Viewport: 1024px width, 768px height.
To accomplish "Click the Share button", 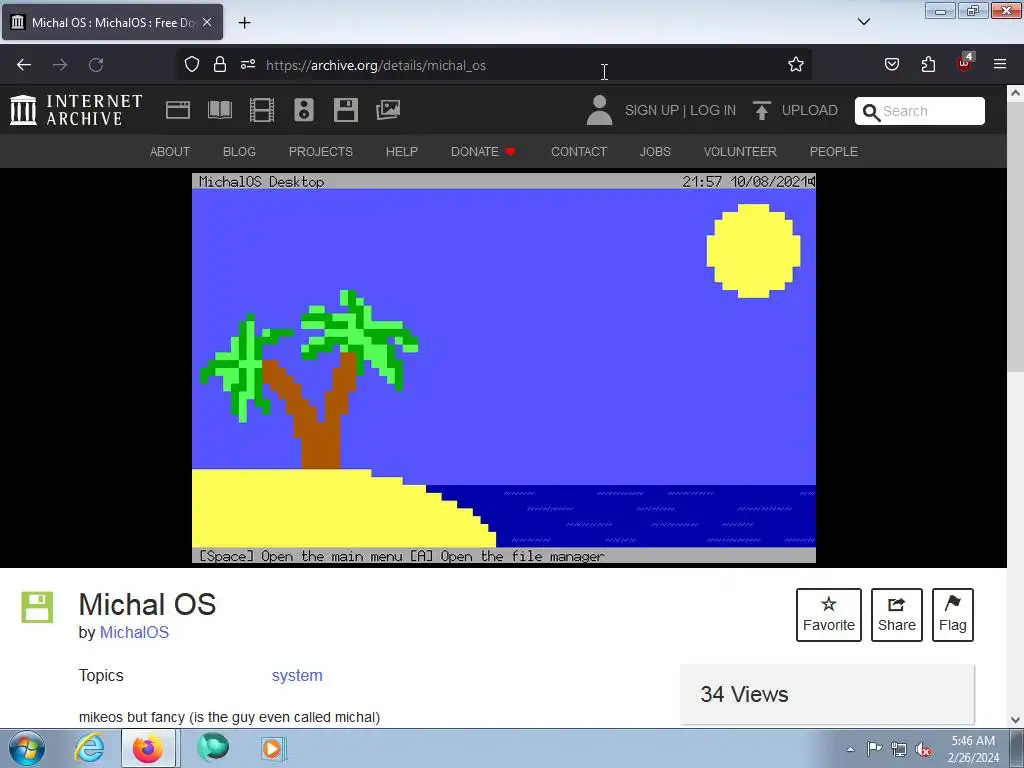I will coord(897,615).
